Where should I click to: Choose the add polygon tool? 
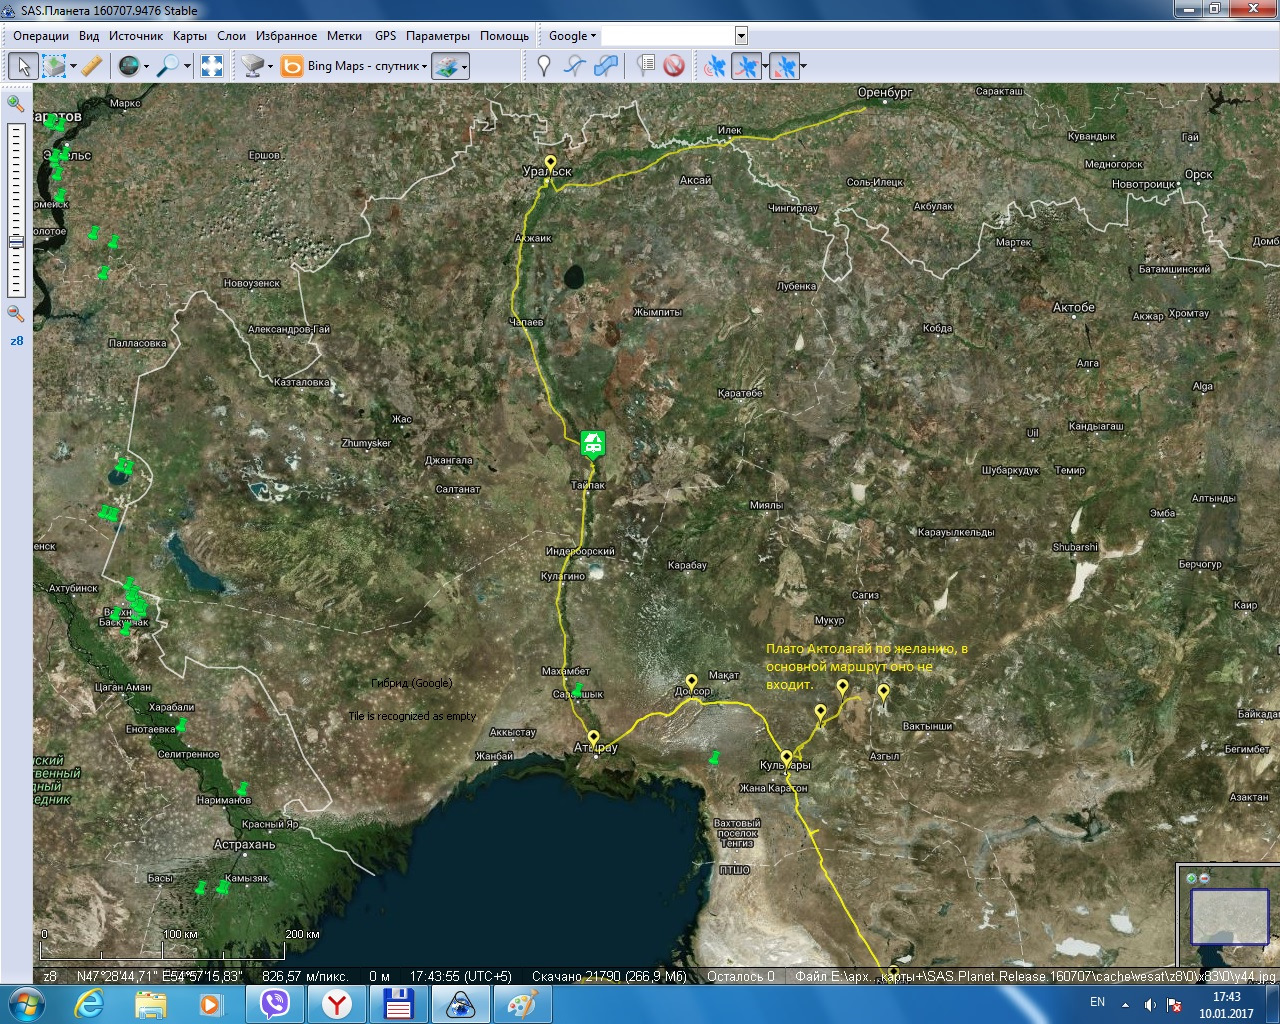(605, 66)
